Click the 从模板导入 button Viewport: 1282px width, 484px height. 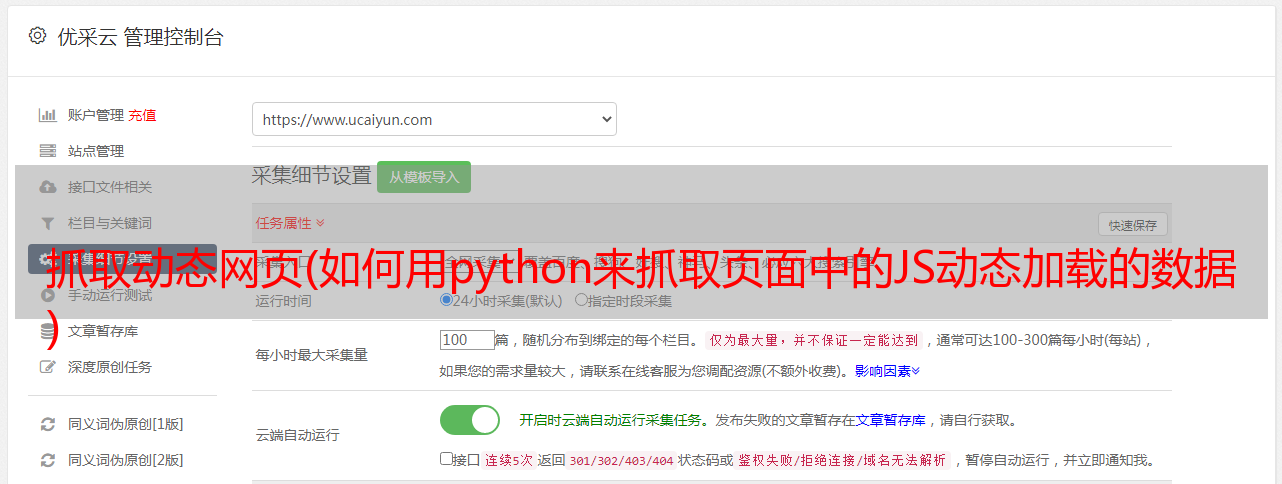424,177
